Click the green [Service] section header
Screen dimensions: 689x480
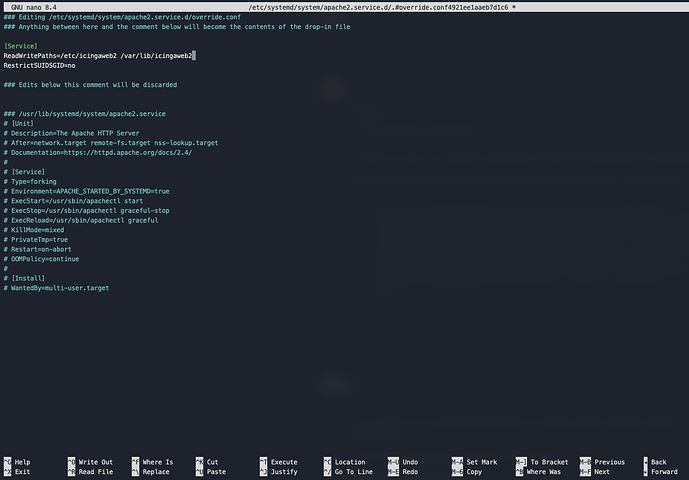coord(21,46)
